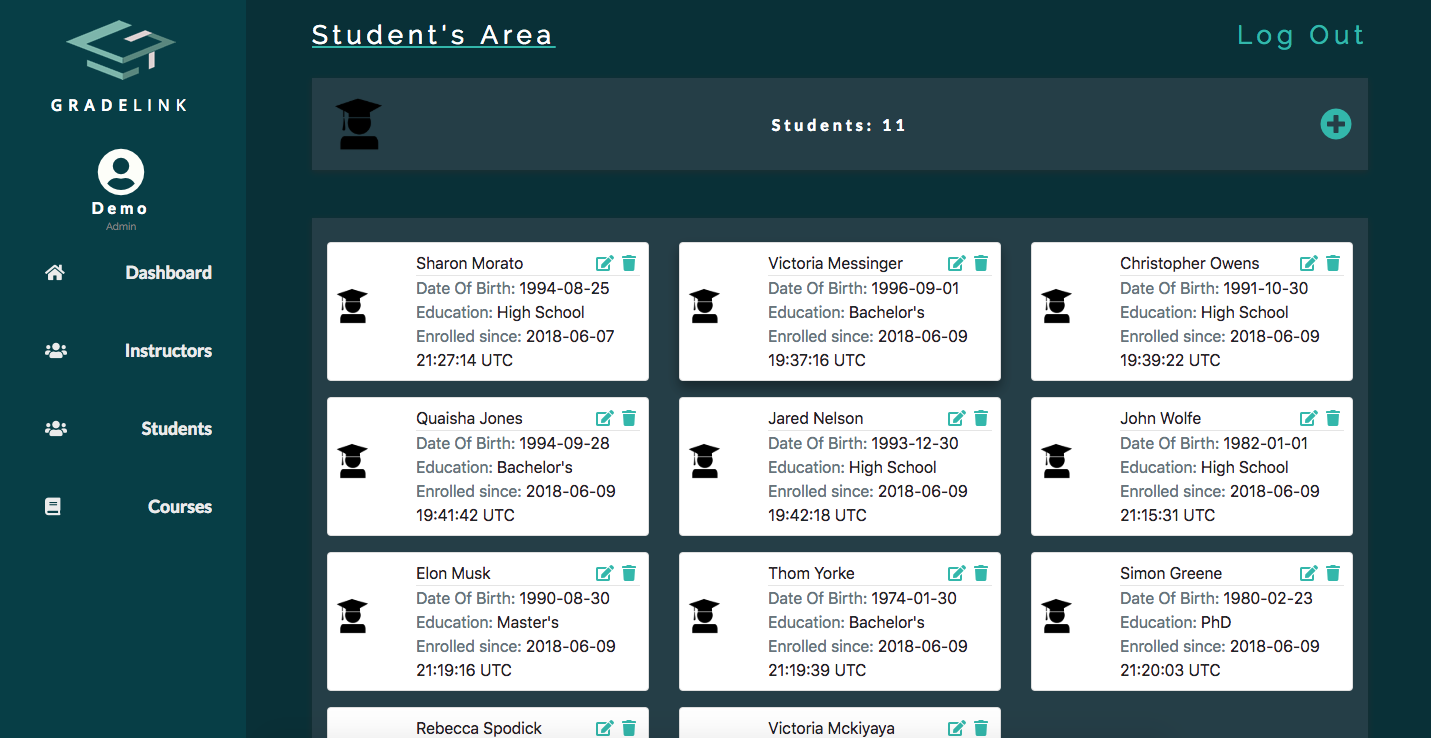Delete Quaisha Jones's student card
Viewport: 1431px width, 738px height.
tap(629, 418)
